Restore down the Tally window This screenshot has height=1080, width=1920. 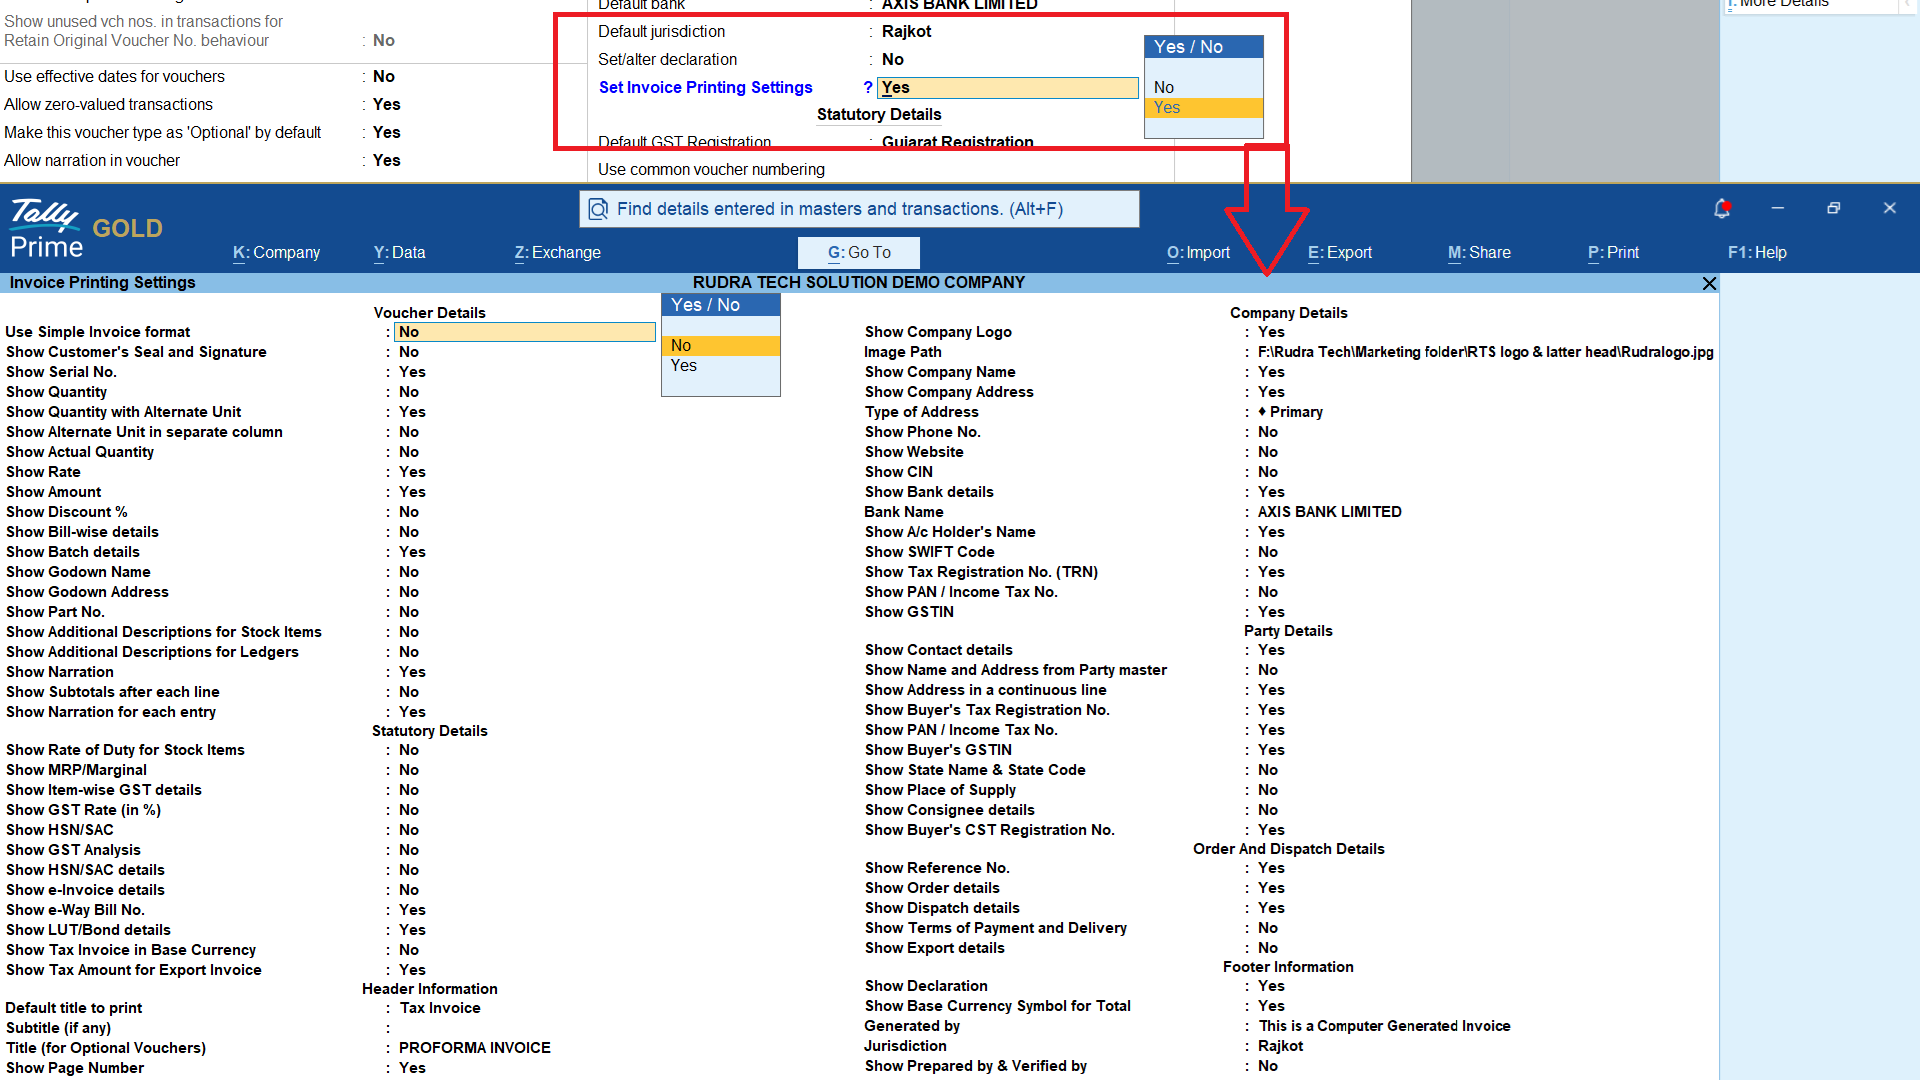click(1833, 208)
